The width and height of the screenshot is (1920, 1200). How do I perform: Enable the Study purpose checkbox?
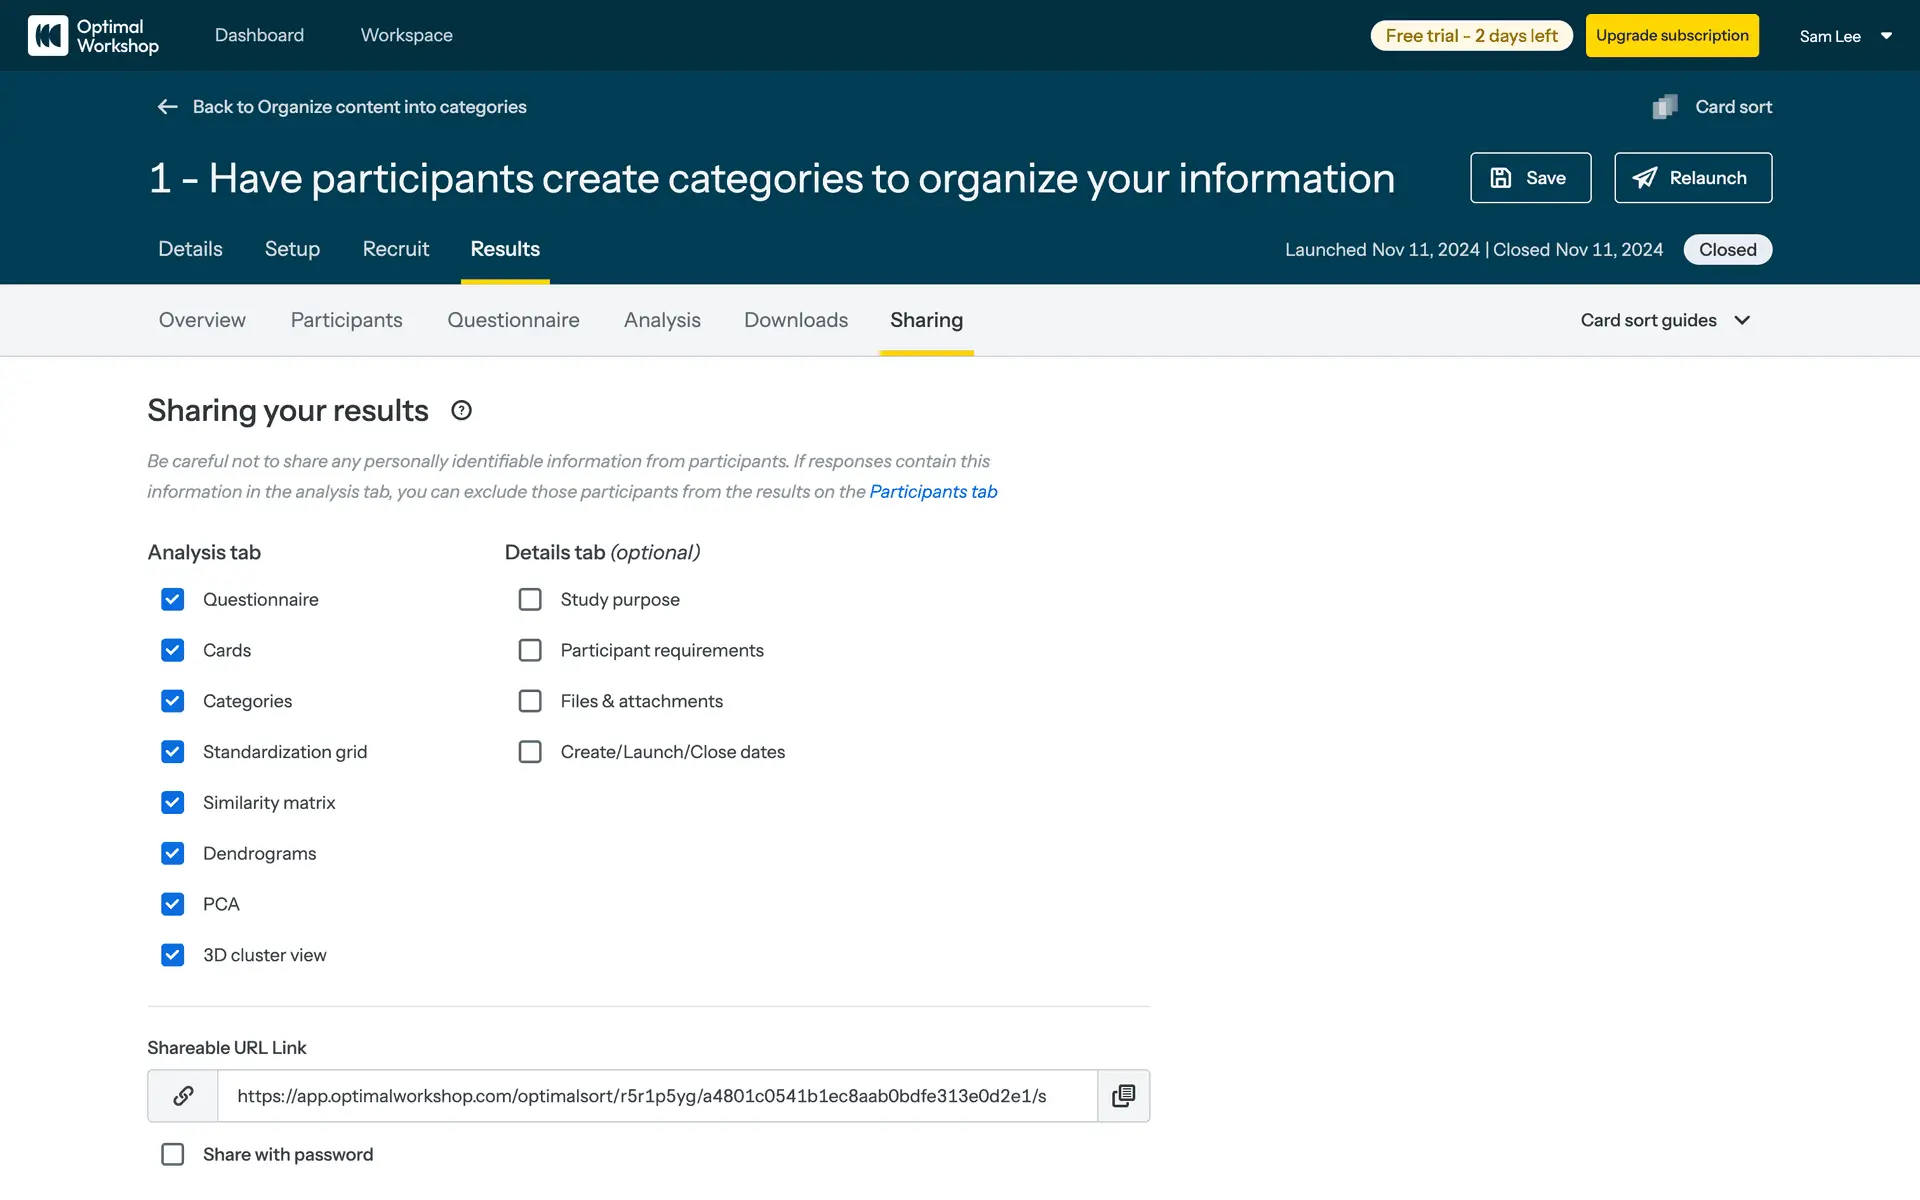(530, 599)
